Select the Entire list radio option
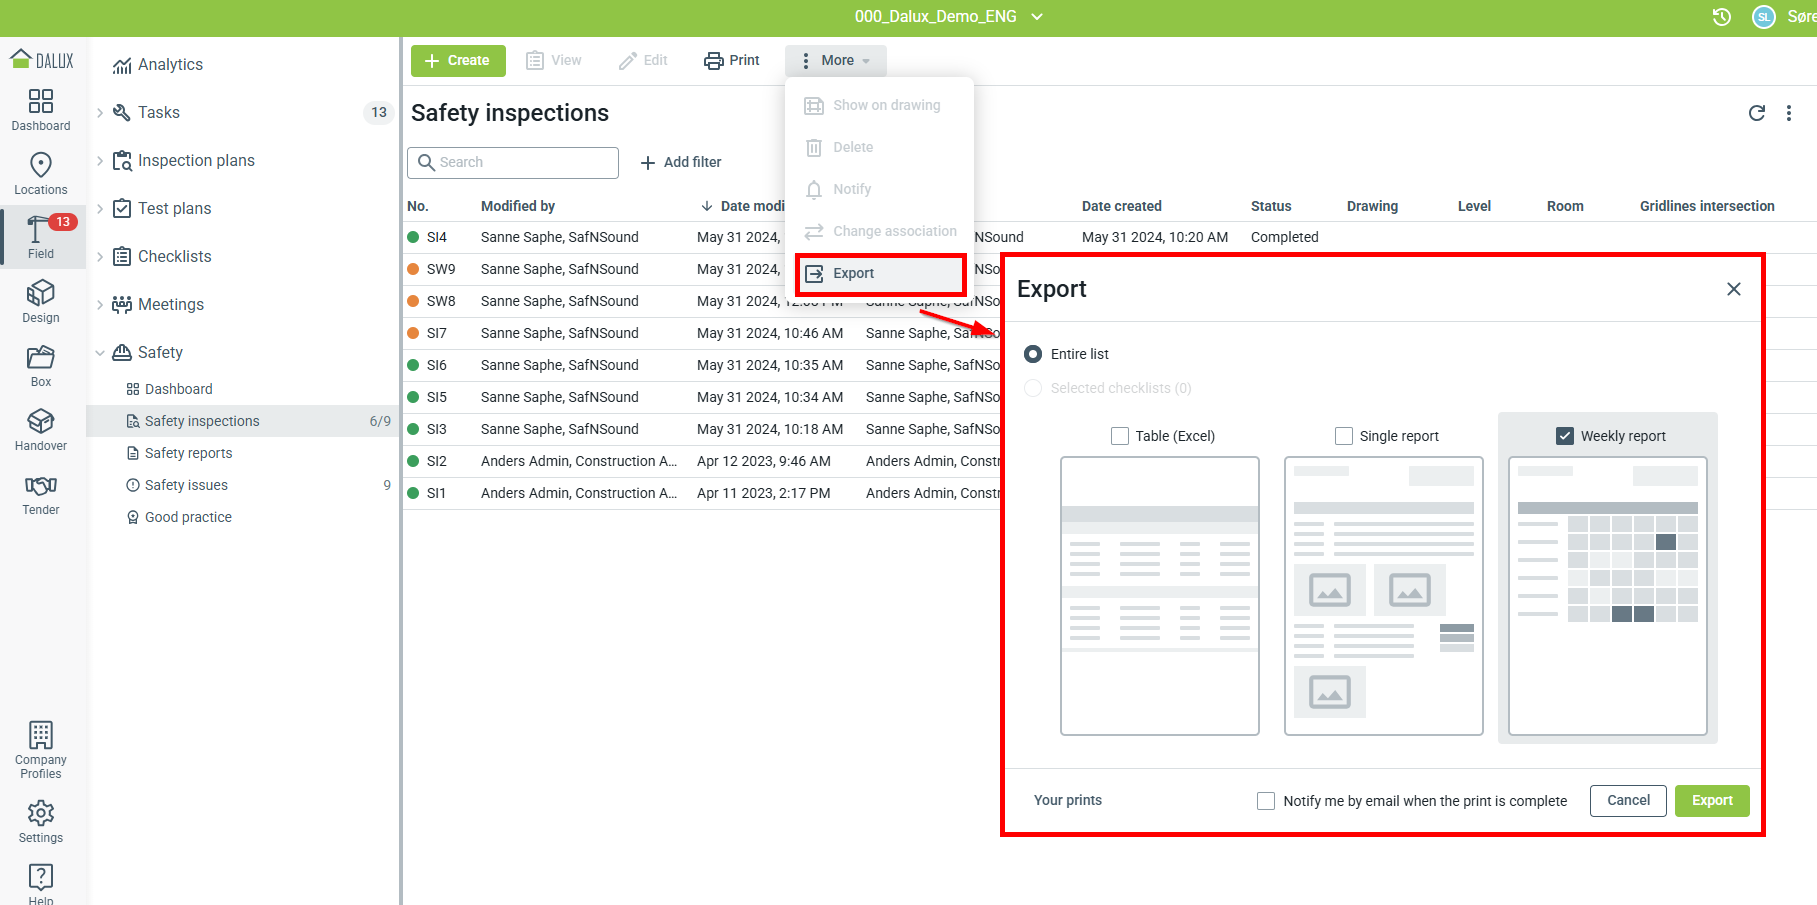Viewport: 1817px width, 905px height. pos(1033,354)
